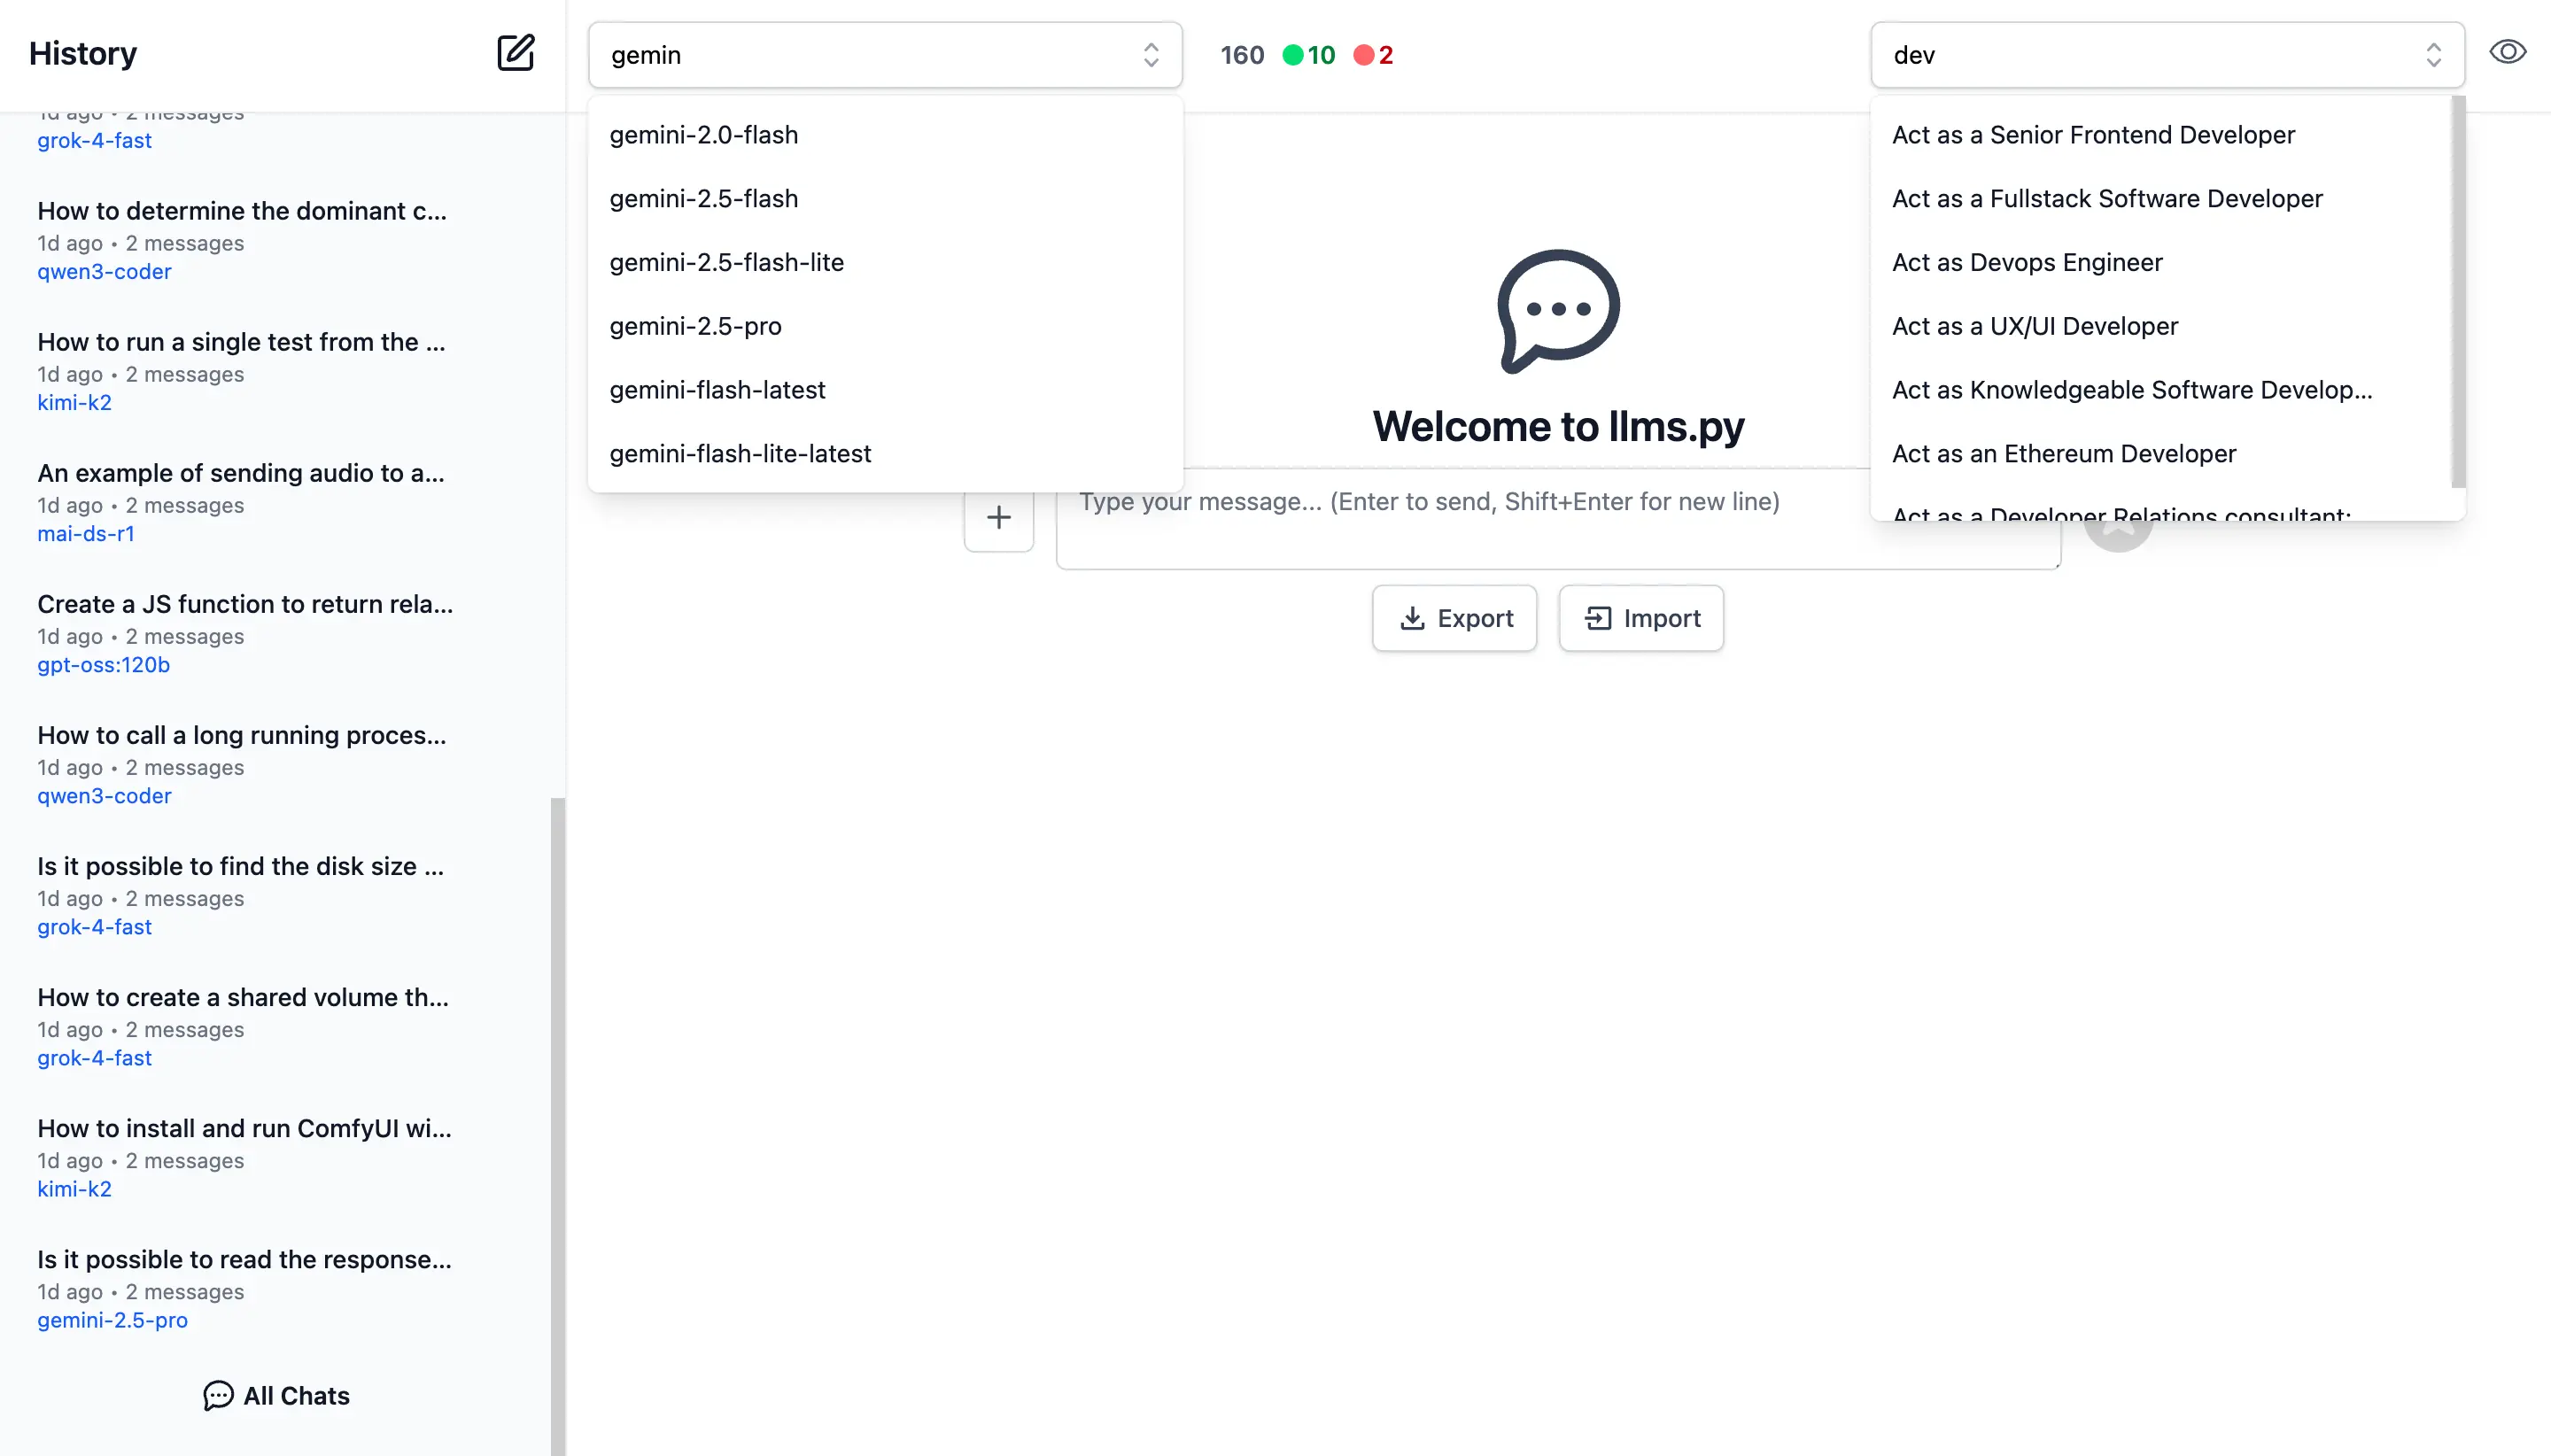Toggle system prompt visibility with the eye icon
Viewport: 2551px width, 1456px height.
click(x=2507, y=52)
